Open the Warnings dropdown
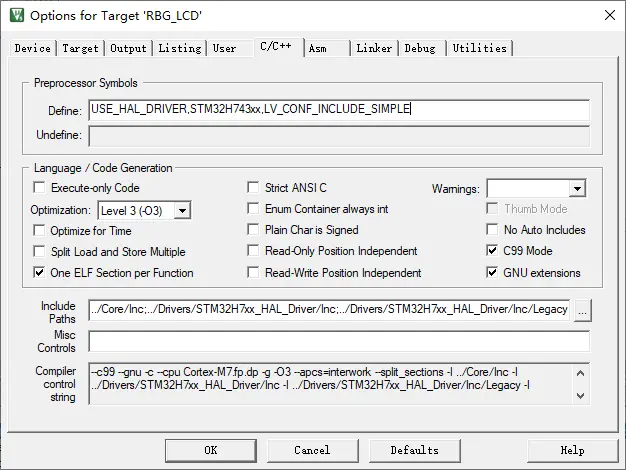626x470 pixels. (x=577, y=188)
